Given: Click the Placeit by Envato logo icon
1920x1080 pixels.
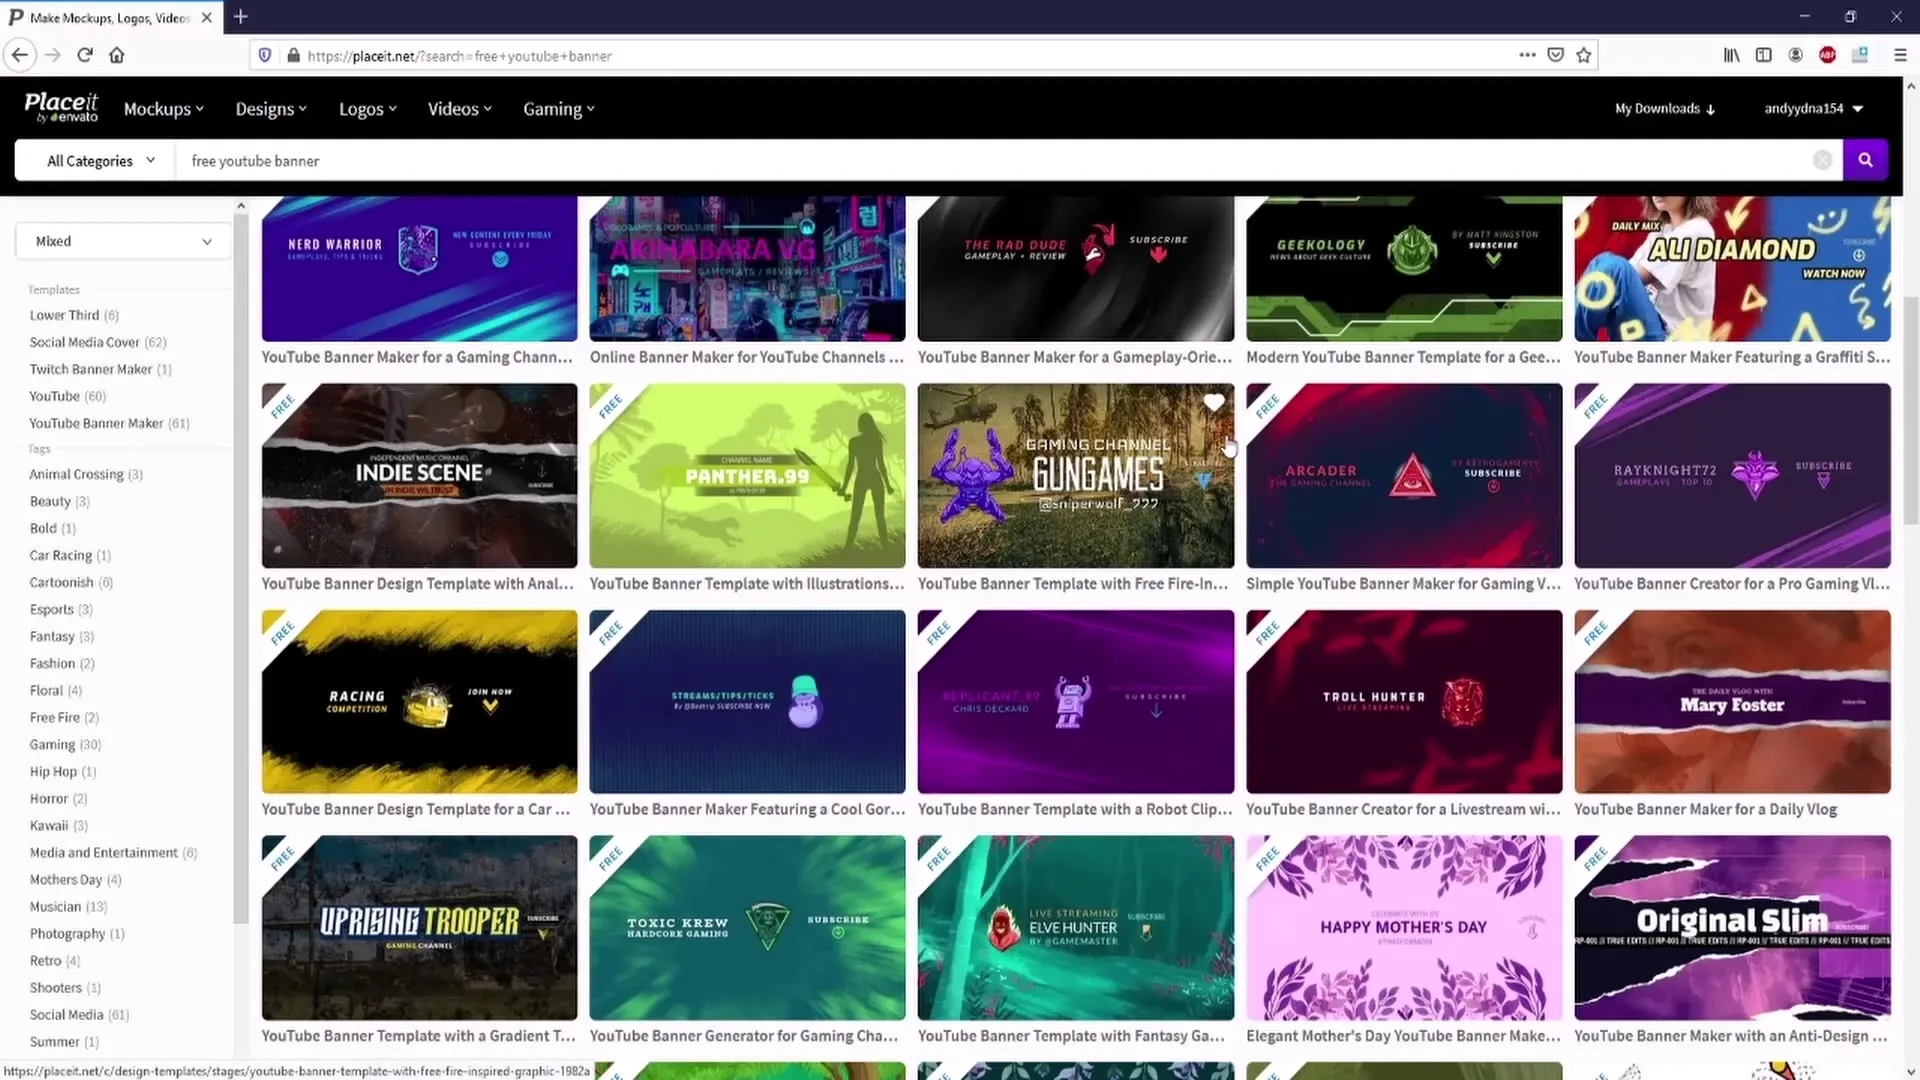Looking at the screenshot, I should [62, 108].
